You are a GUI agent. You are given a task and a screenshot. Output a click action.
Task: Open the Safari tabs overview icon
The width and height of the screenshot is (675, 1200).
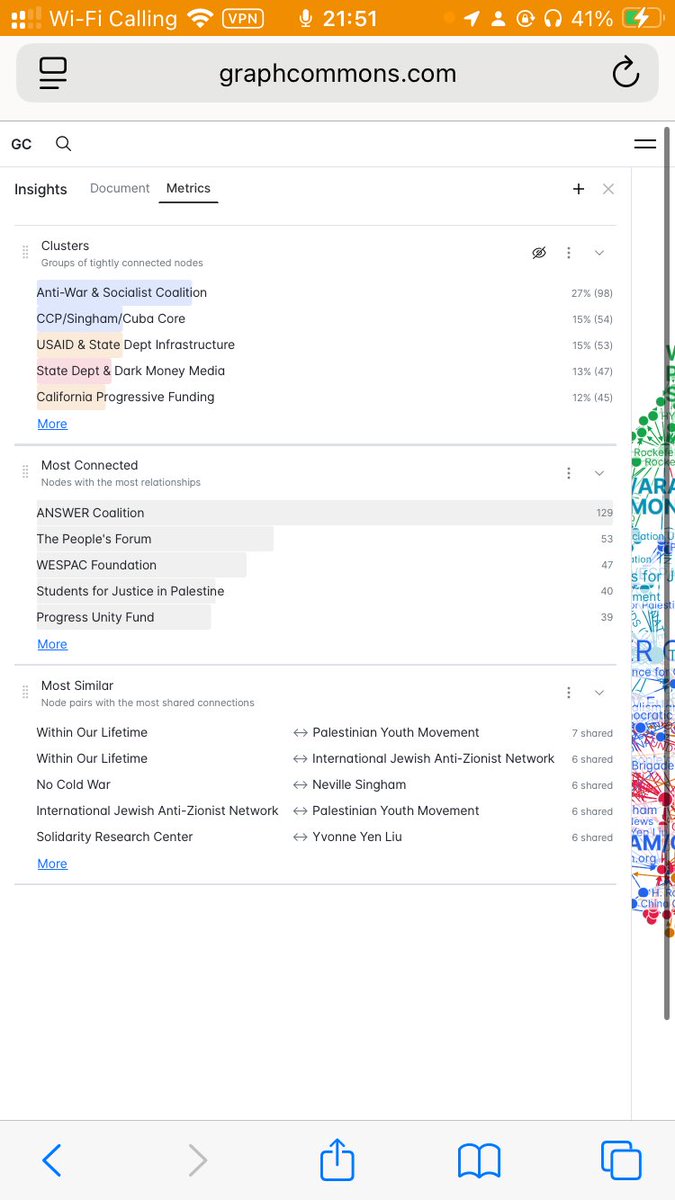[621, 1160]
